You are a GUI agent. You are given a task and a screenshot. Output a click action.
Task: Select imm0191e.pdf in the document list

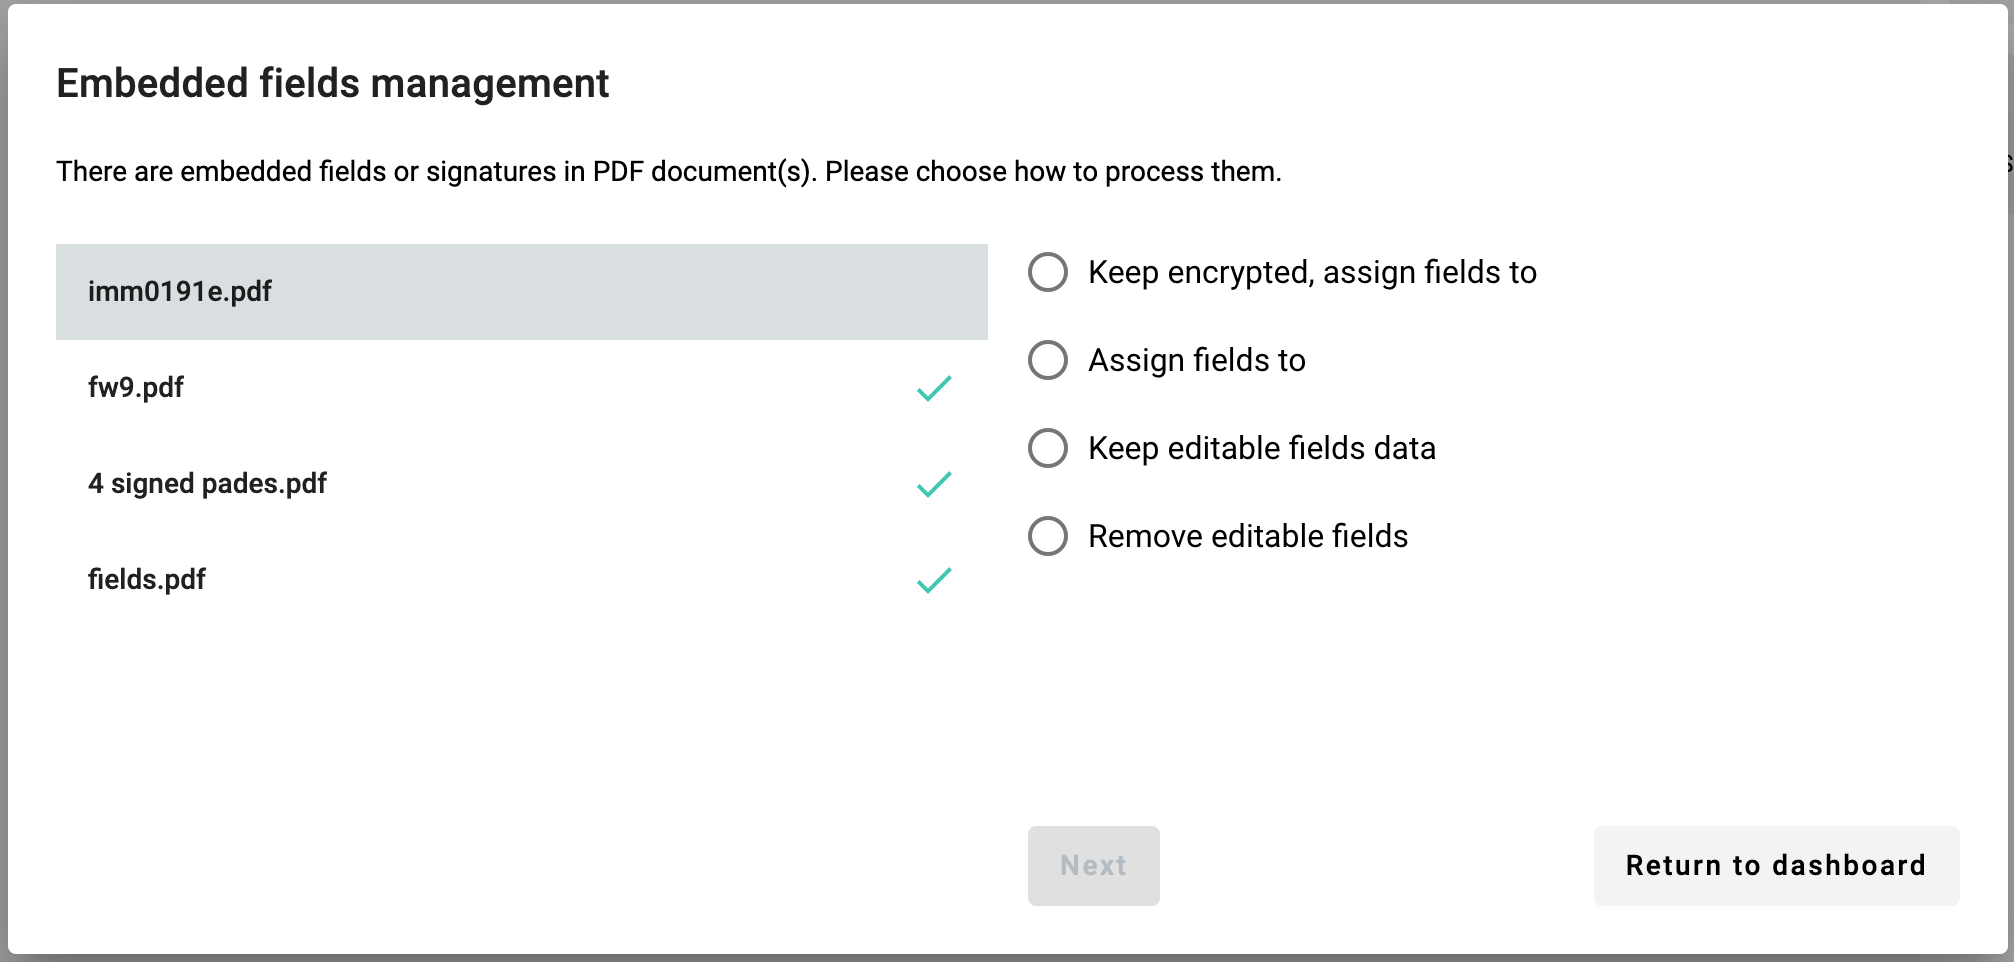180,292
